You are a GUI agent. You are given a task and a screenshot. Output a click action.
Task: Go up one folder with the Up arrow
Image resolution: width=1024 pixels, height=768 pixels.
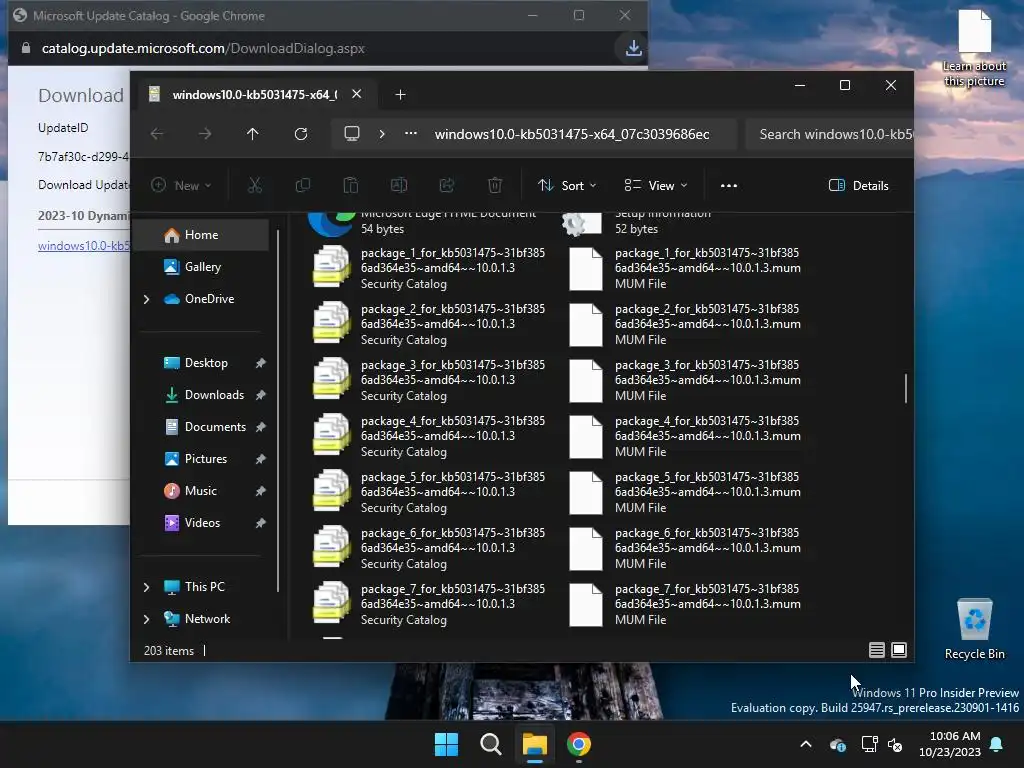[253, 134]
